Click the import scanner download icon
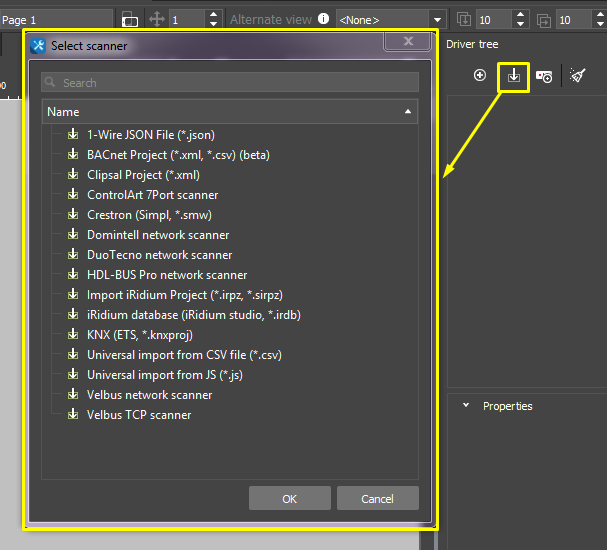This screenshot has height=550, width=607. pyautogui.click(x=513, y=76)
